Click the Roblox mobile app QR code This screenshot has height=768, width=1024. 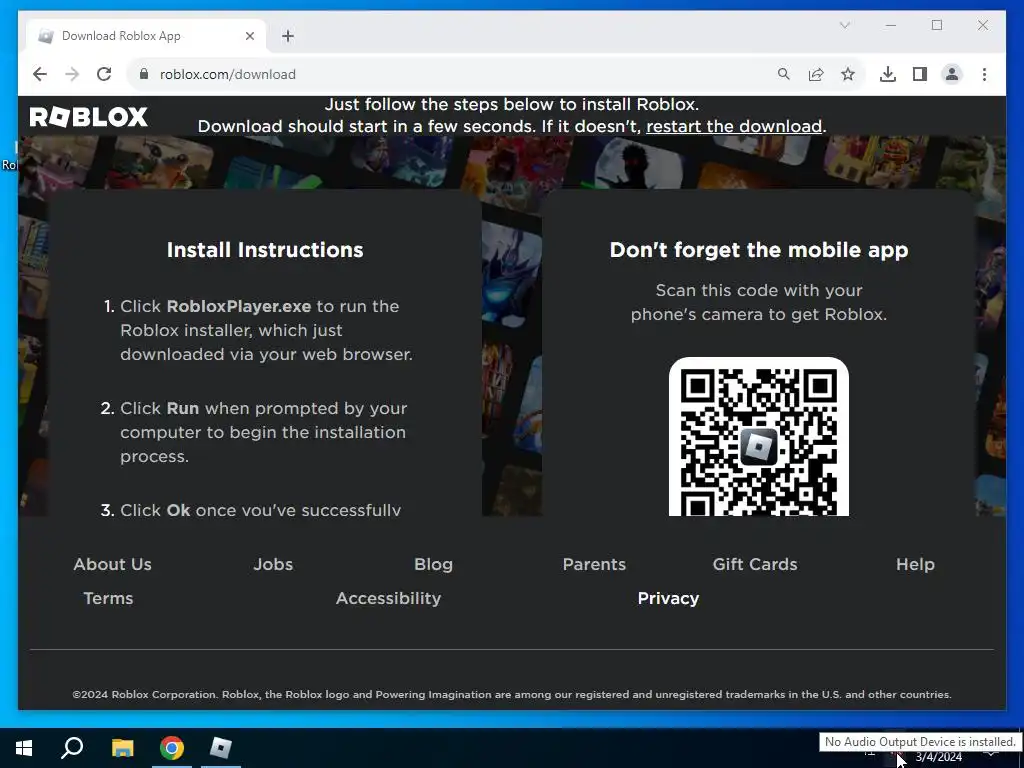759,438
